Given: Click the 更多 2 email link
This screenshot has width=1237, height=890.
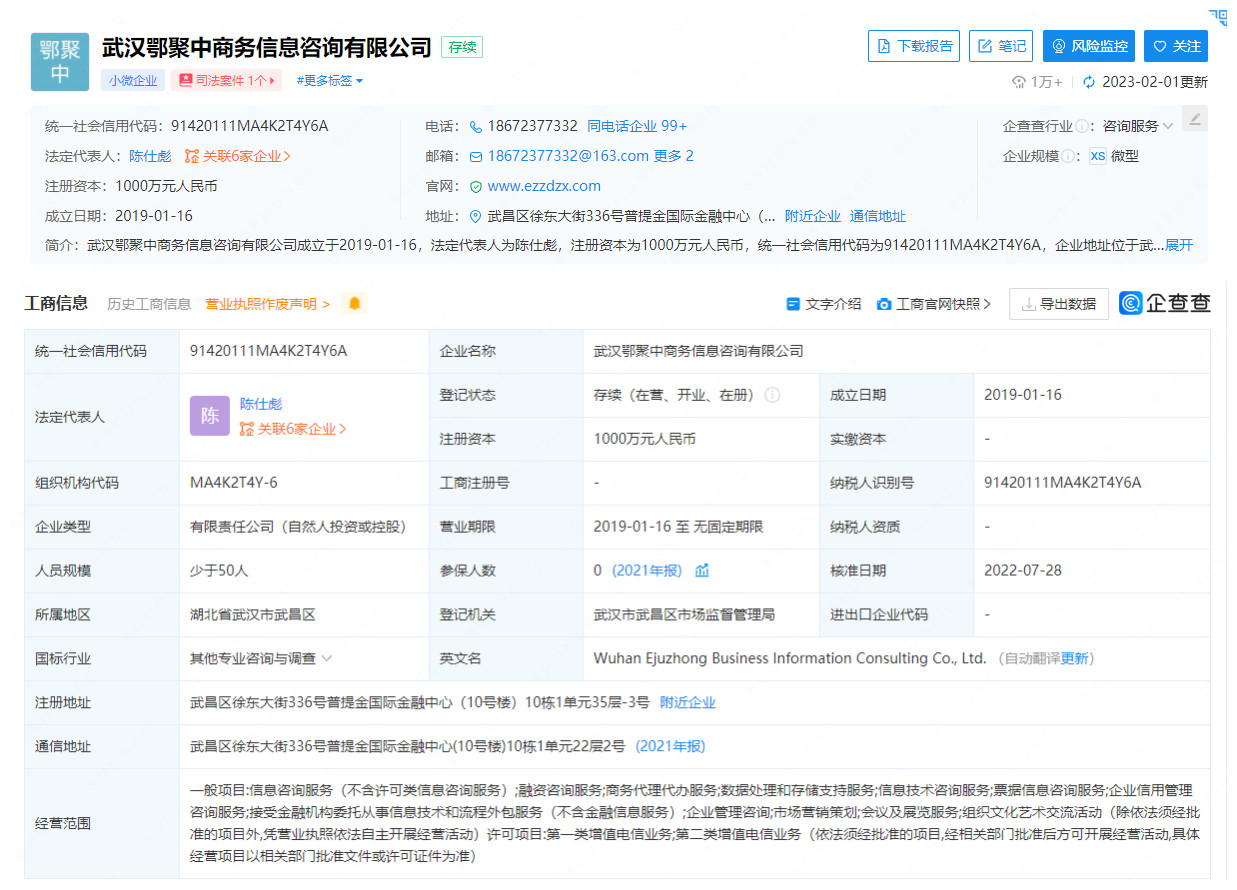Looking at the screenshot, I should [674, 156].
